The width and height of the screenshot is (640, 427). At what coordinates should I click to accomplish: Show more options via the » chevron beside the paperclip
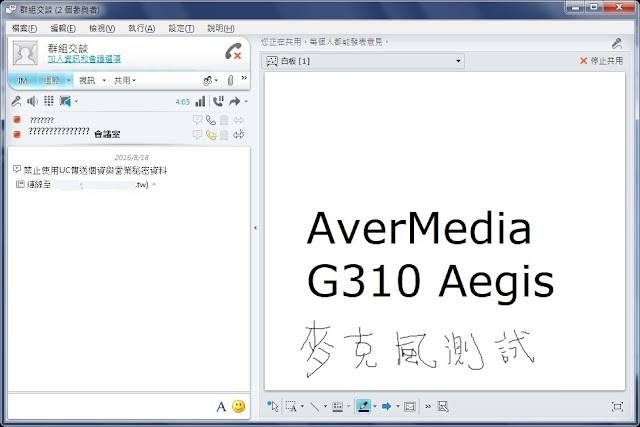pyautogui.click(x=244, y=78)
